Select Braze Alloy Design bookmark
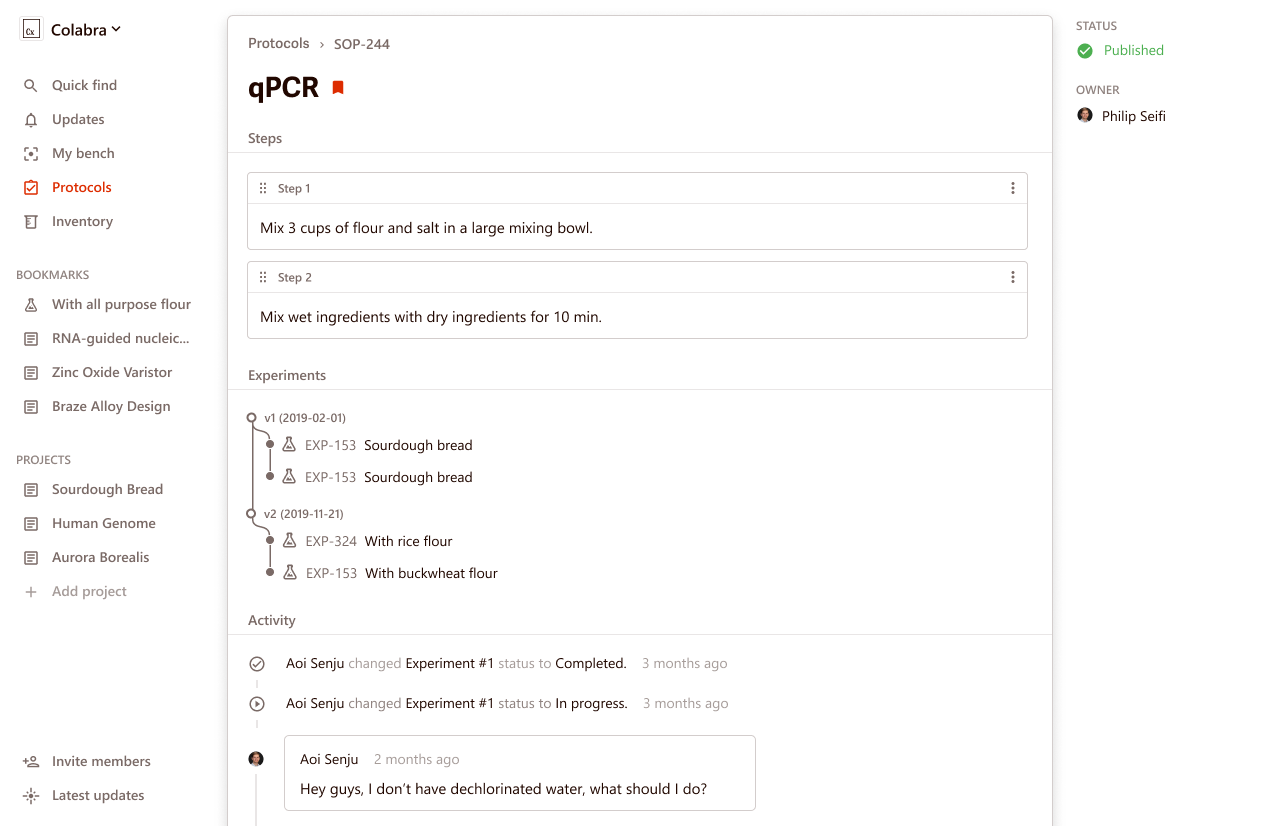This screenshot has width=1280, height=826. point(111,406)
